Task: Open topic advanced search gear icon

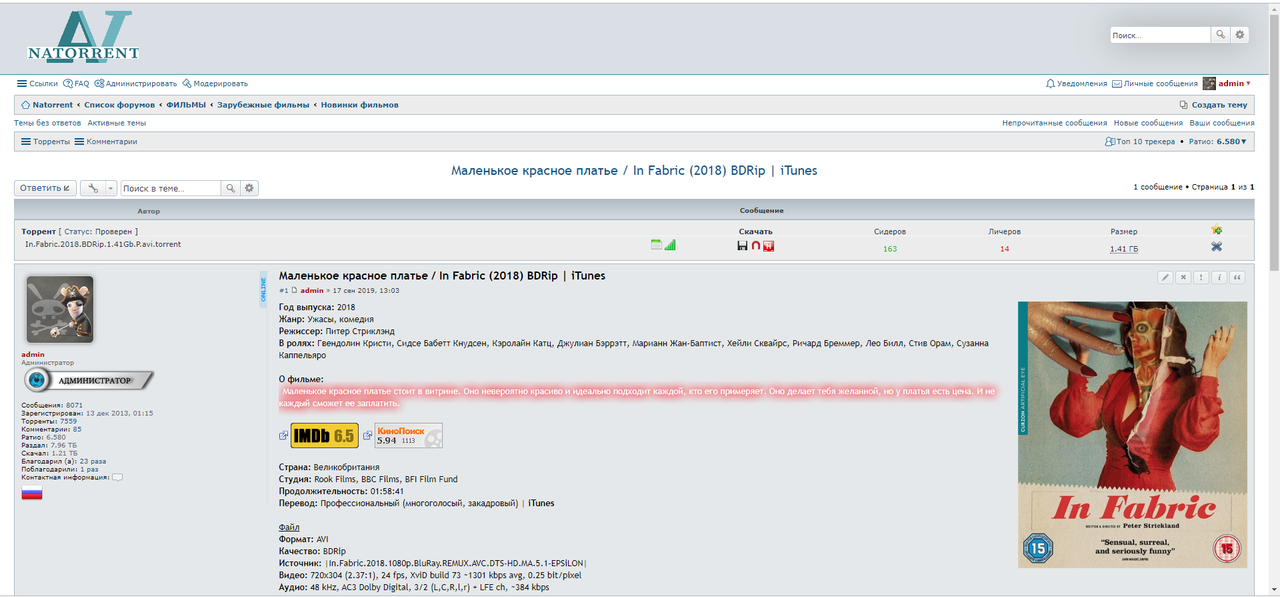Action: pos(250,188)
